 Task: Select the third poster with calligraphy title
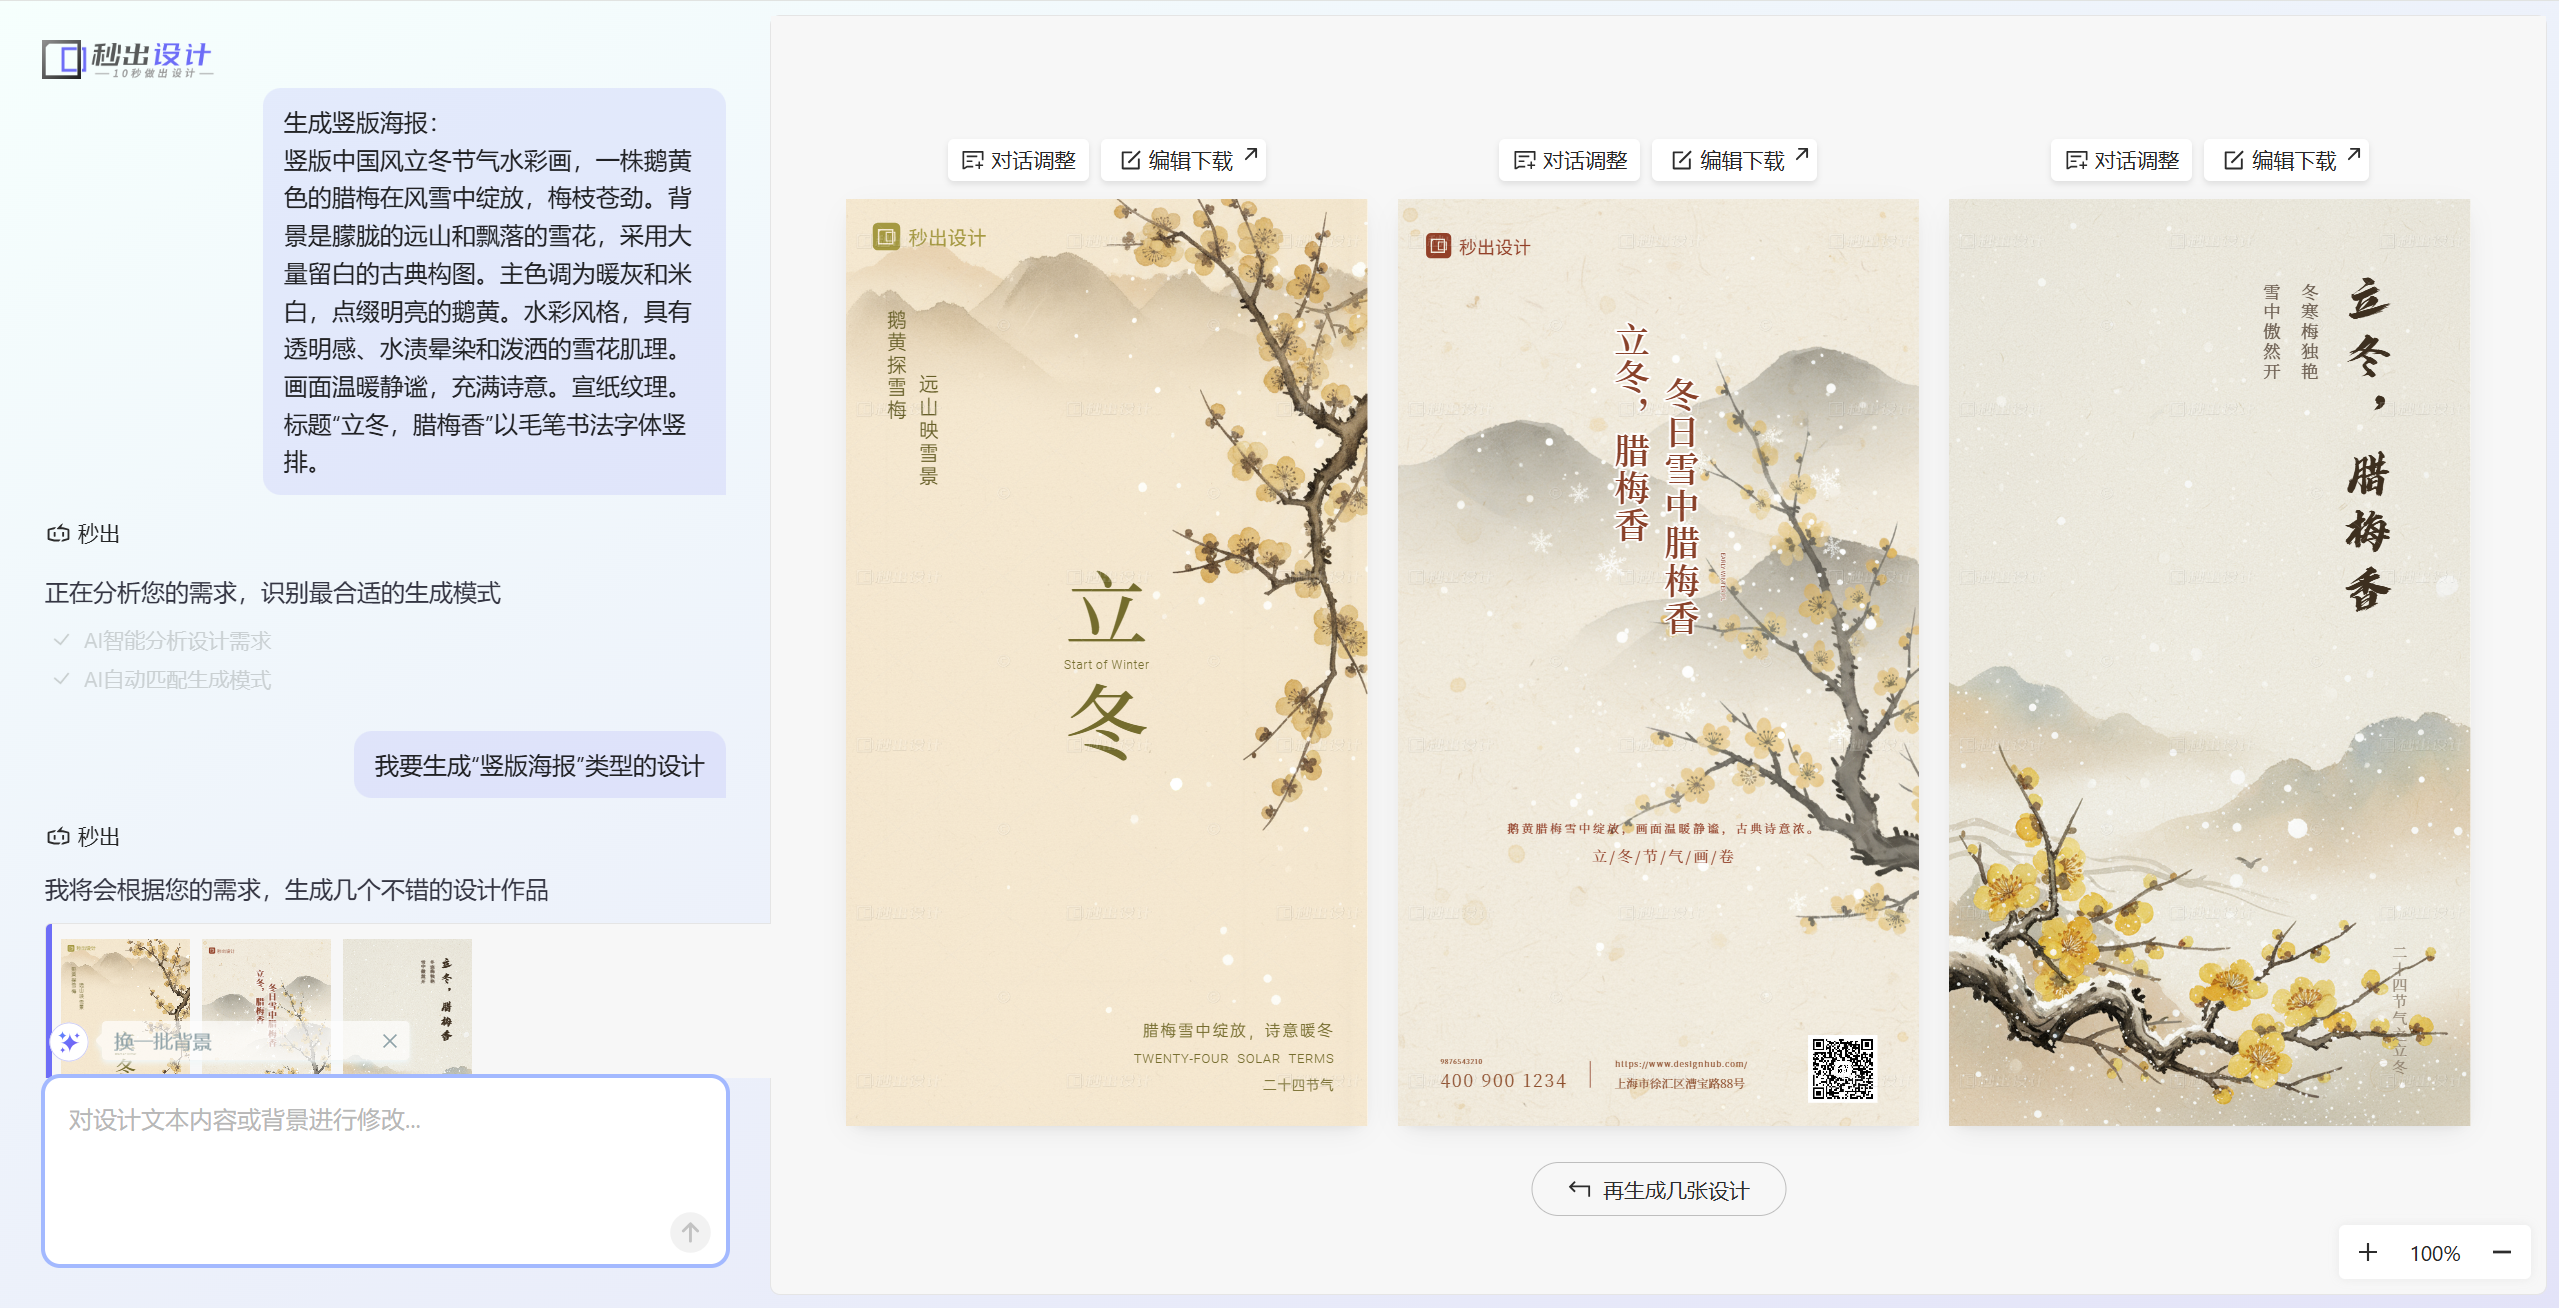[x=2210, y=662]
